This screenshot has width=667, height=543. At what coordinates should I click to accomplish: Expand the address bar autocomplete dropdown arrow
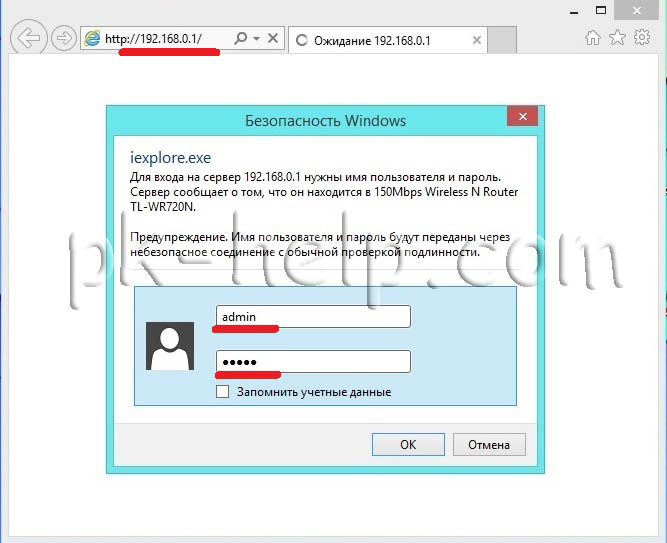pyautogui.click(x=257, y=38)
